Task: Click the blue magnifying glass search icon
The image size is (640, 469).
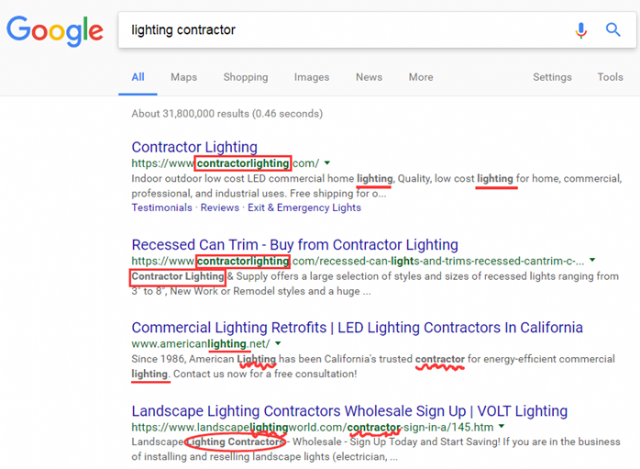Action: 613,30
